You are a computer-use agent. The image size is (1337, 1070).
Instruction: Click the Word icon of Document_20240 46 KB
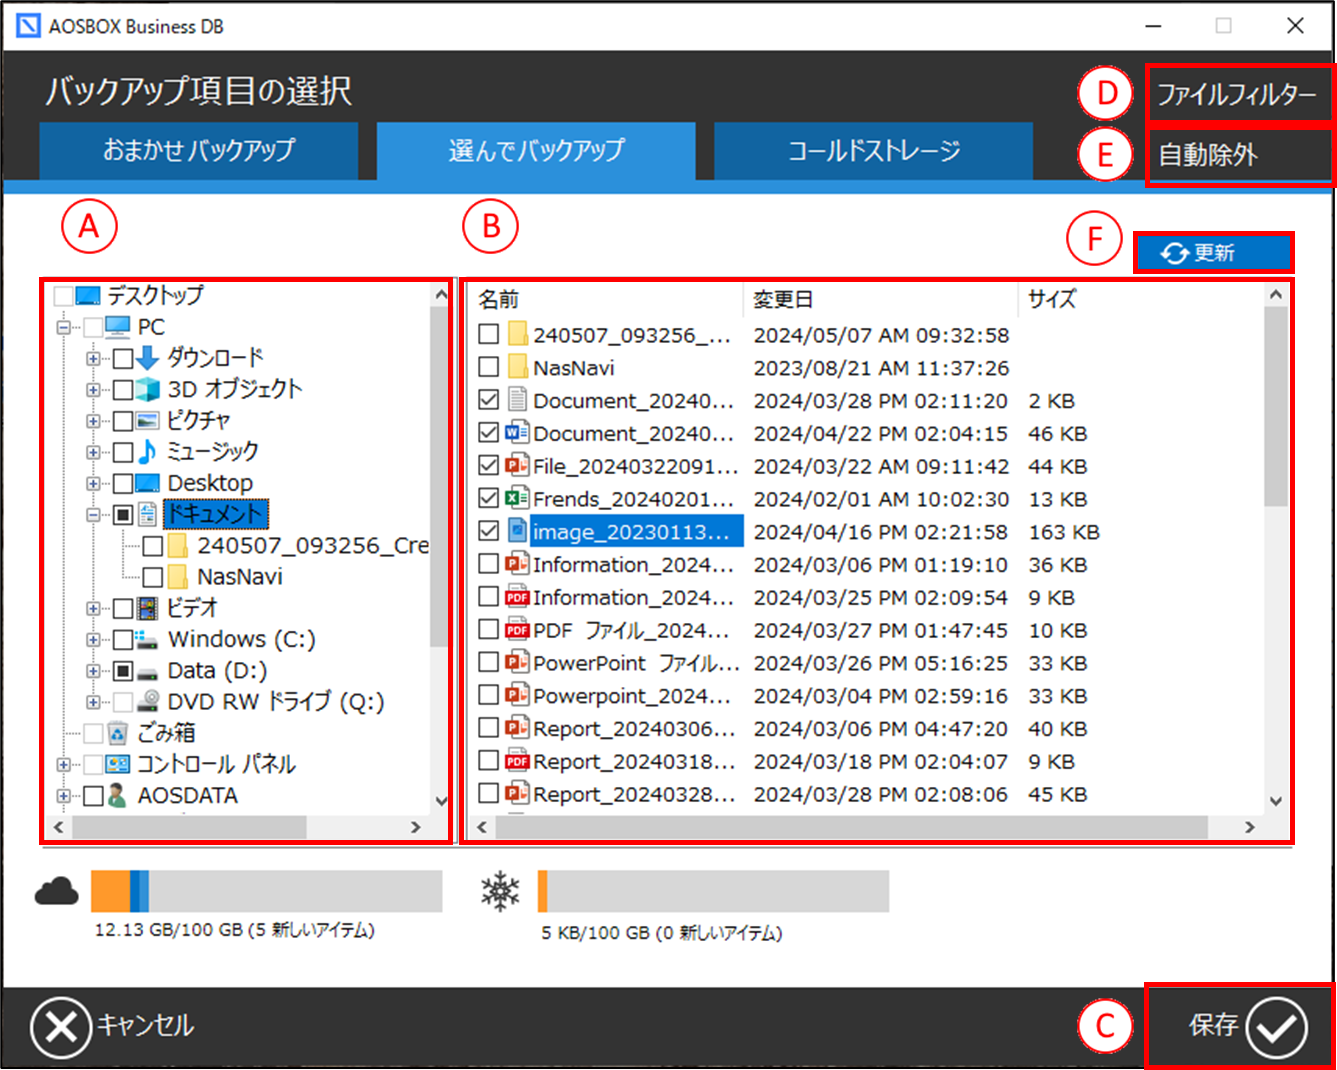tap(517, 433)
